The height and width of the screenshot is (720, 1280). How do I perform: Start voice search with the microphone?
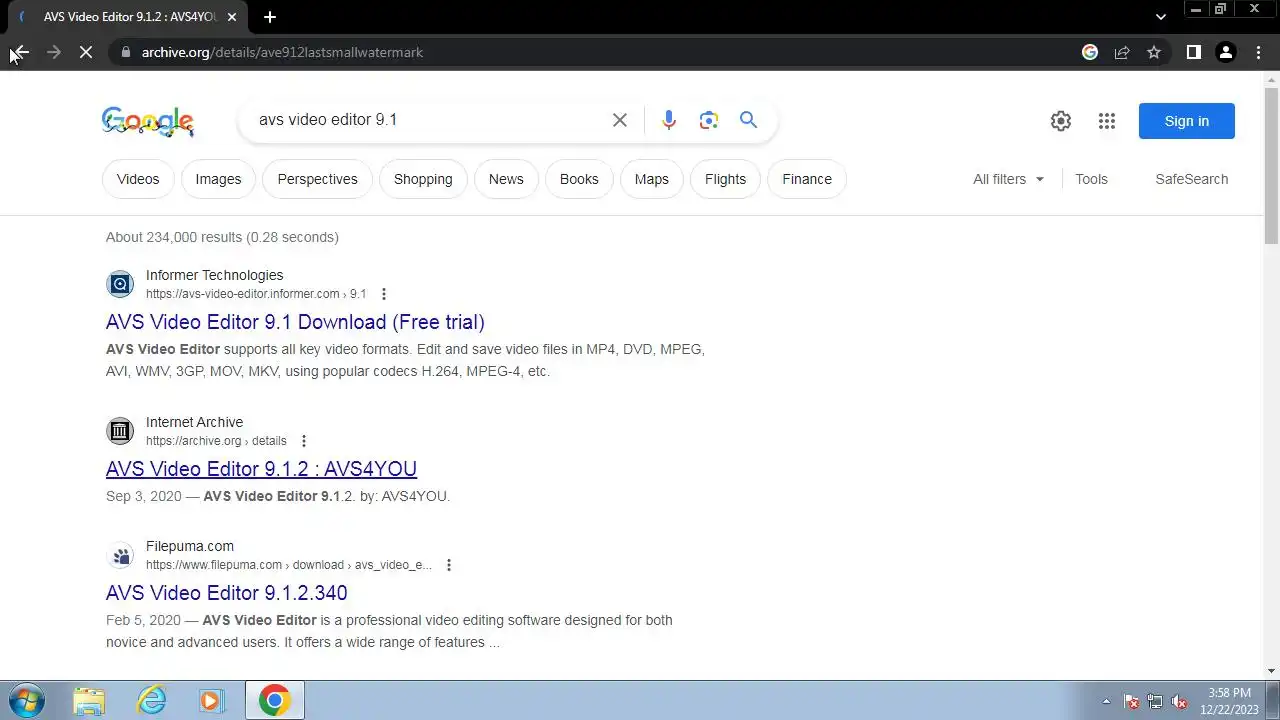tap(669, 120)
